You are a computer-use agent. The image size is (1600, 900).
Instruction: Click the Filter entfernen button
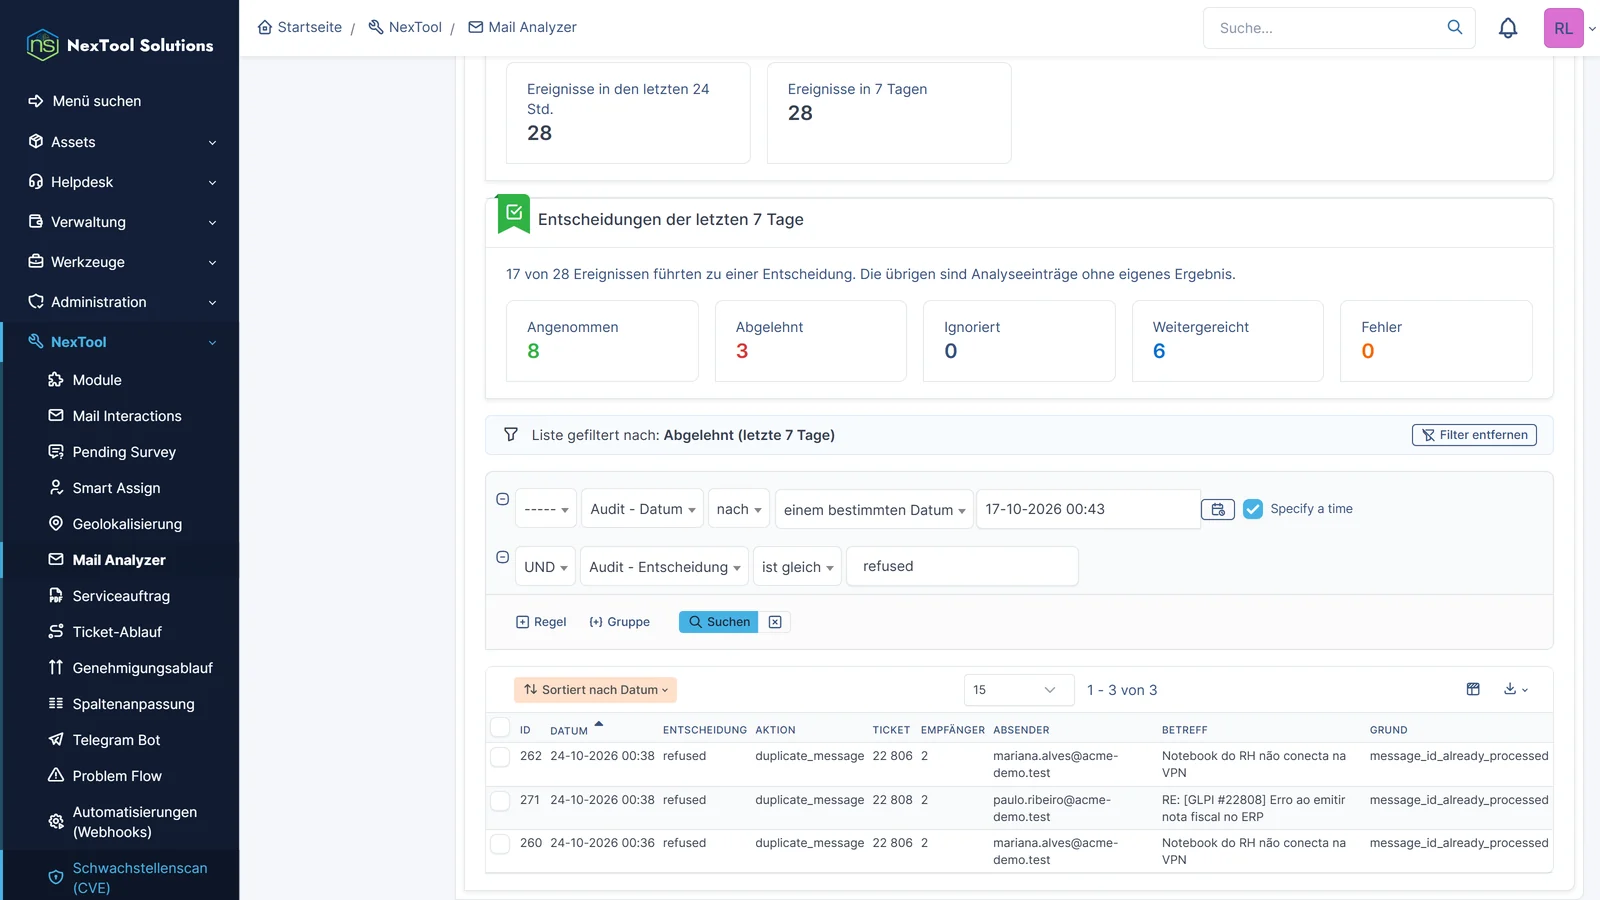click(x=1474, y=435)
